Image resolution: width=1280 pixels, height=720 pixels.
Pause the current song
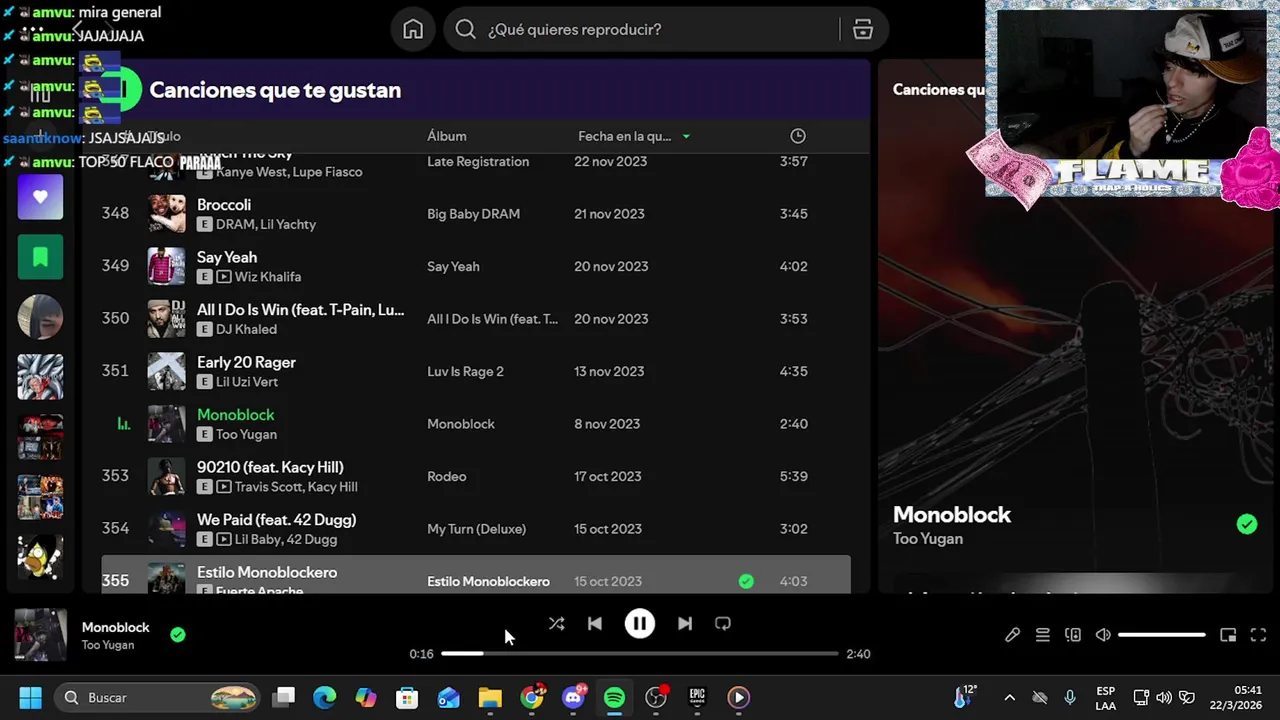[x=640, y=624]
